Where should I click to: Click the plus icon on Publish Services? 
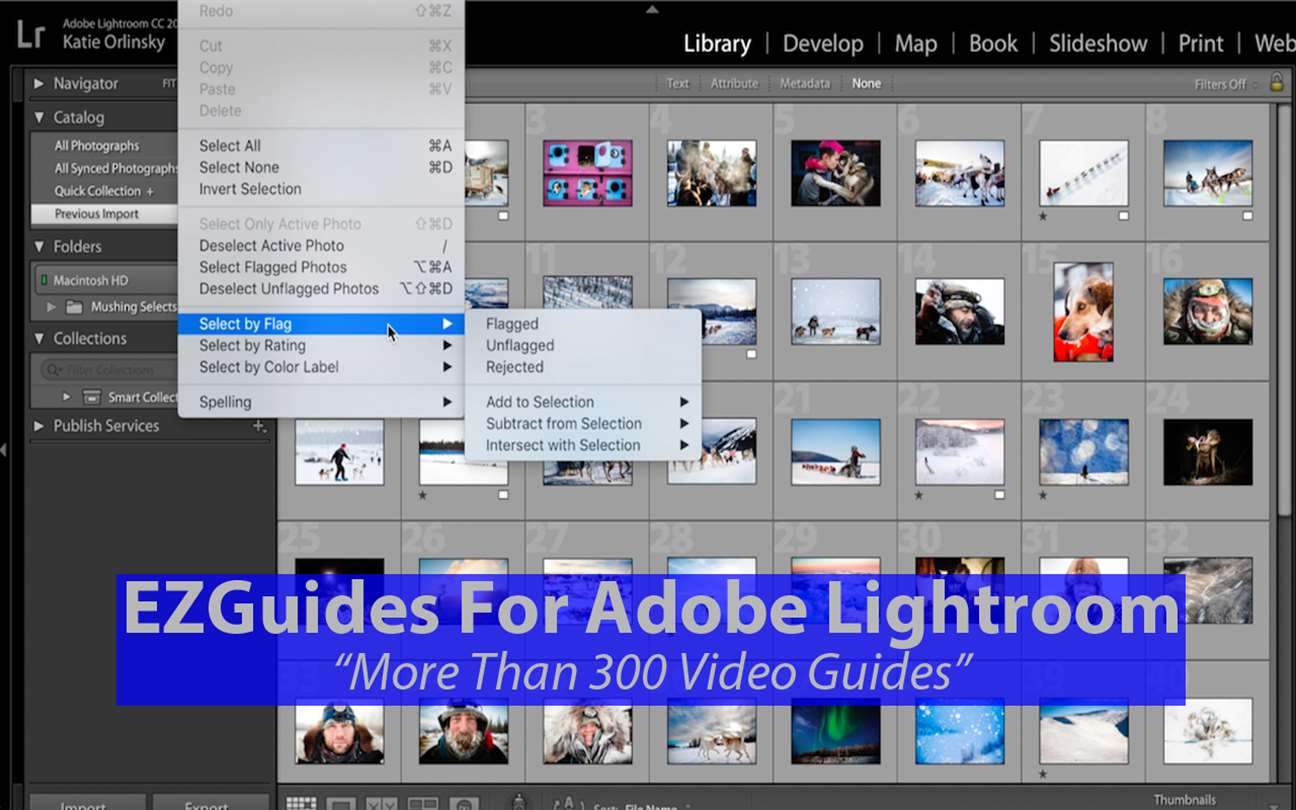[x=259, y=426]
